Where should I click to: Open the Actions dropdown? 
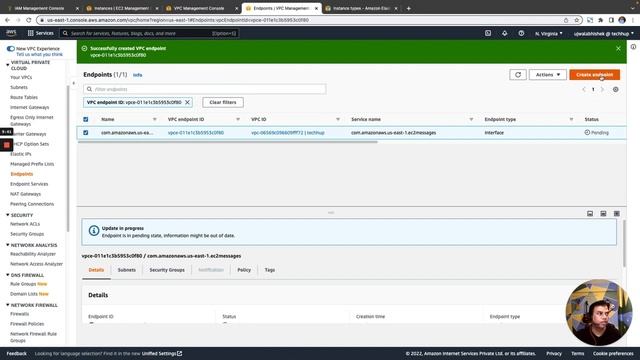click(x=548, y=75)
